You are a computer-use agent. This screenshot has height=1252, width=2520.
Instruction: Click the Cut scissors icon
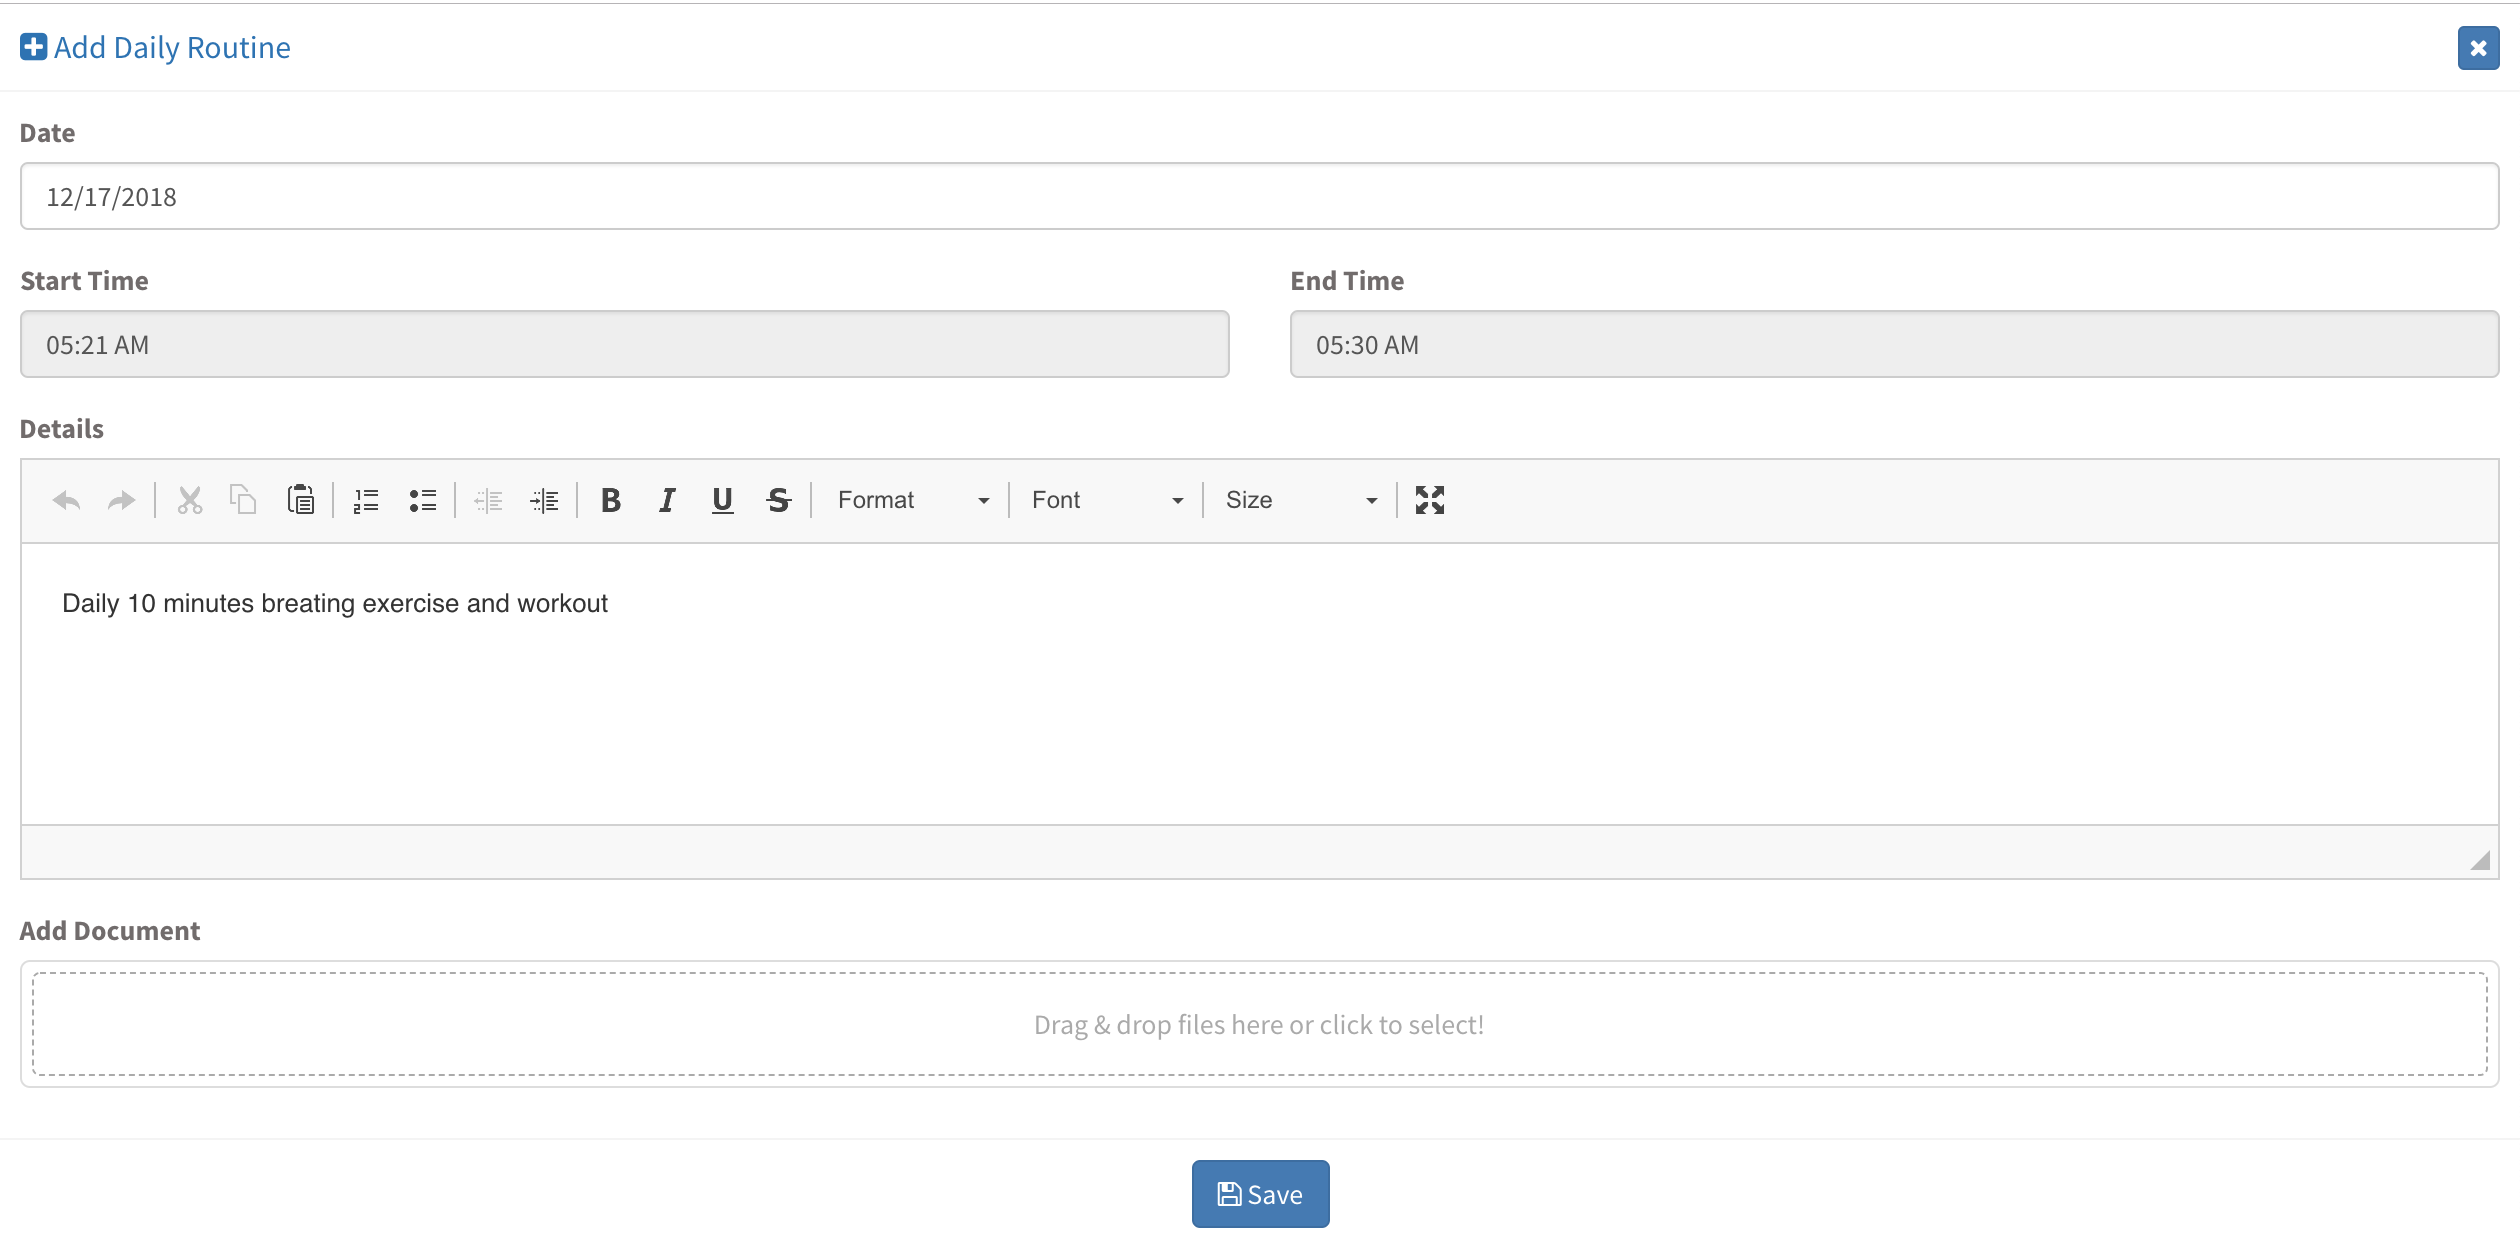(x=189, y=500)
